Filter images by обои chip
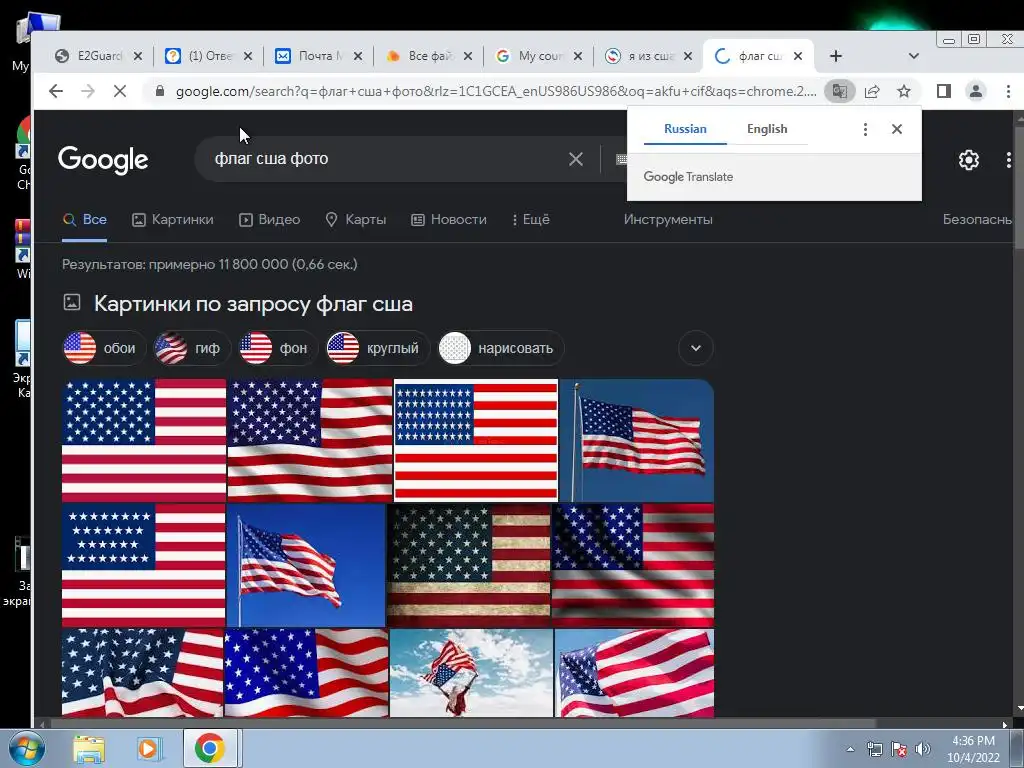This screenshot has height=768, width=1024. click(103, 348)
